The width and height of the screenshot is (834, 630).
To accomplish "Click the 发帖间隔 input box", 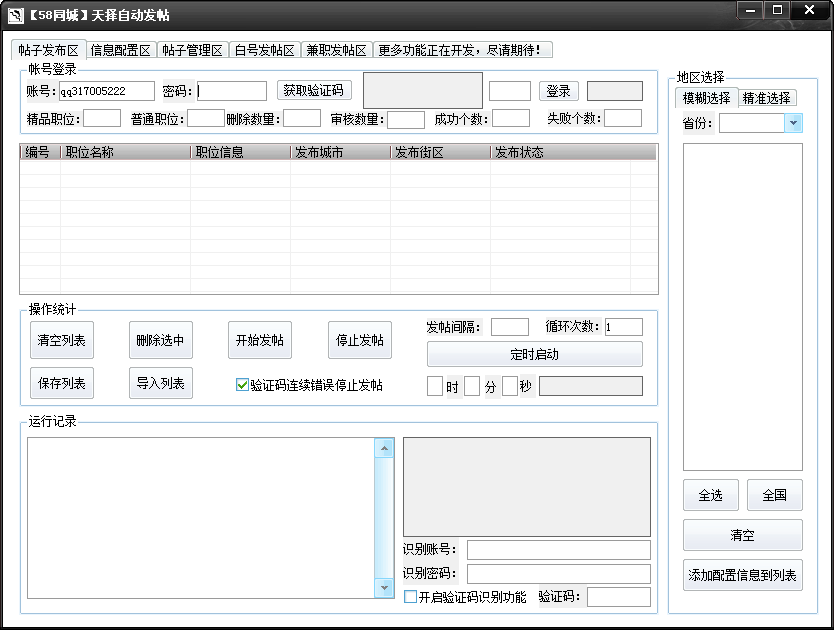I will click(509, 327).
